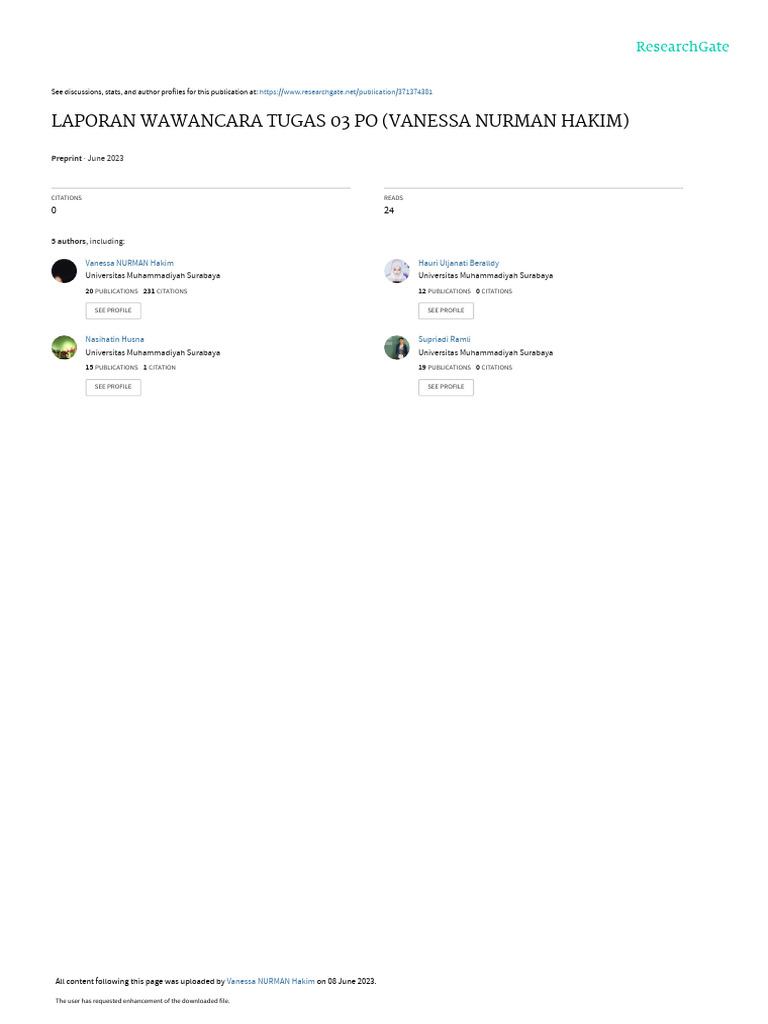Click the ResearchGate logo

click(x=682, y=46)
